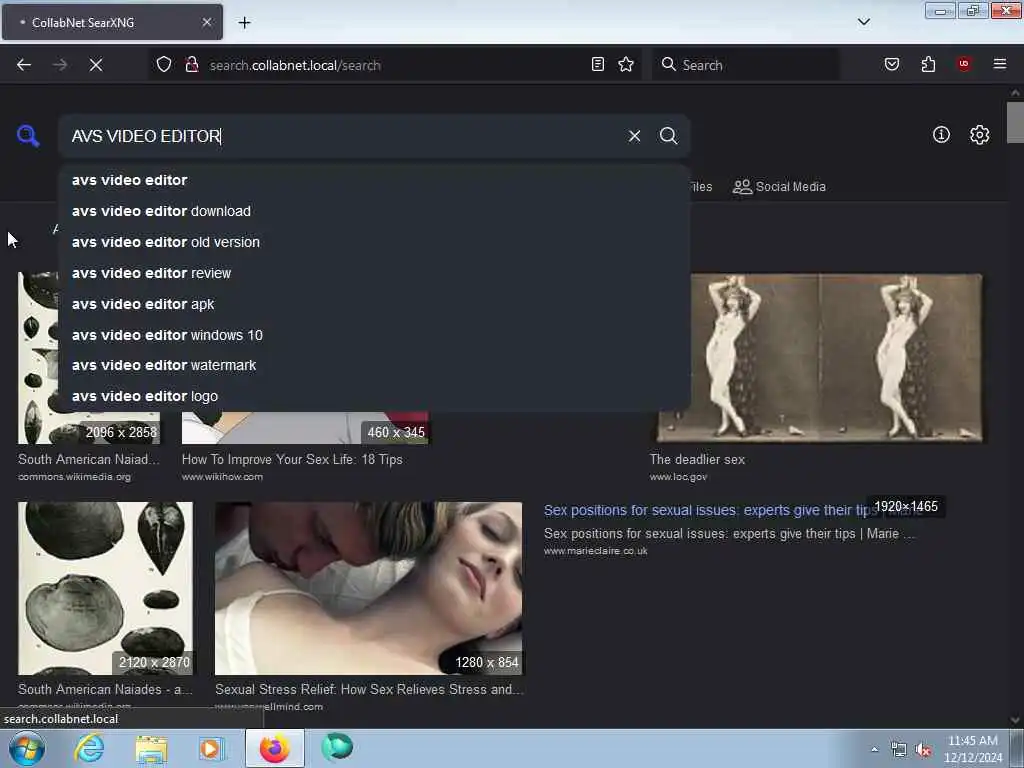Screen dimensions: 1024x768
Task: Click the site security padlock icon
Action: pyautogui.click(x=192, y=65)
